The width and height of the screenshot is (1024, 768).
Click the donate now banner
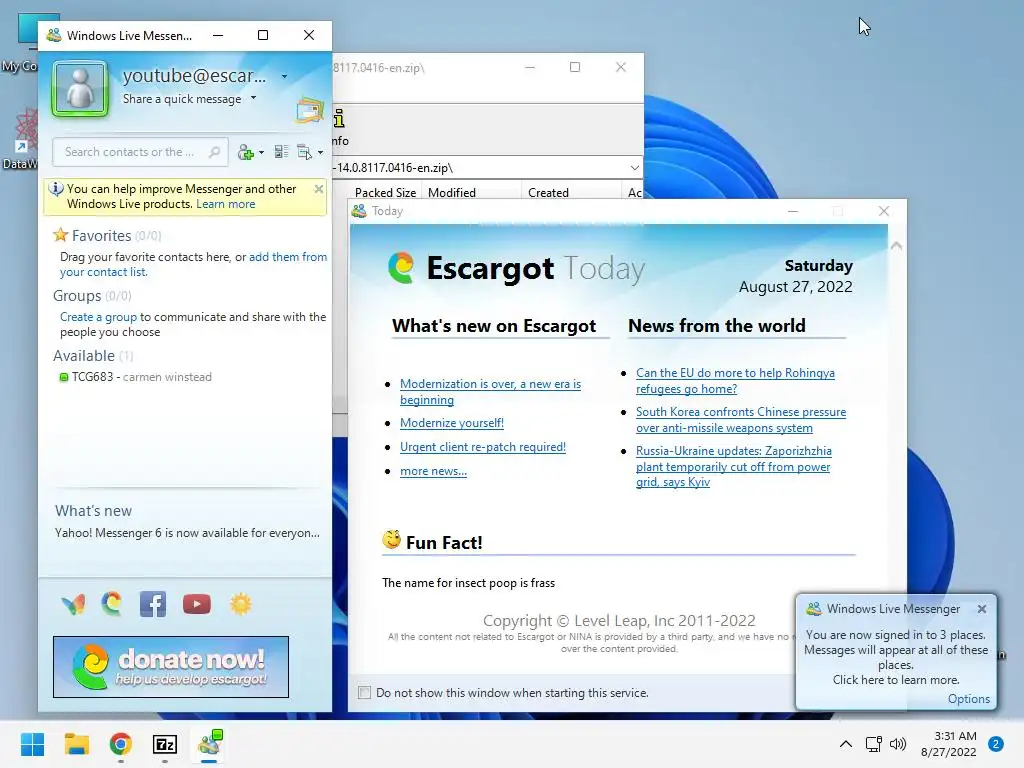click(x=171, y=667)
